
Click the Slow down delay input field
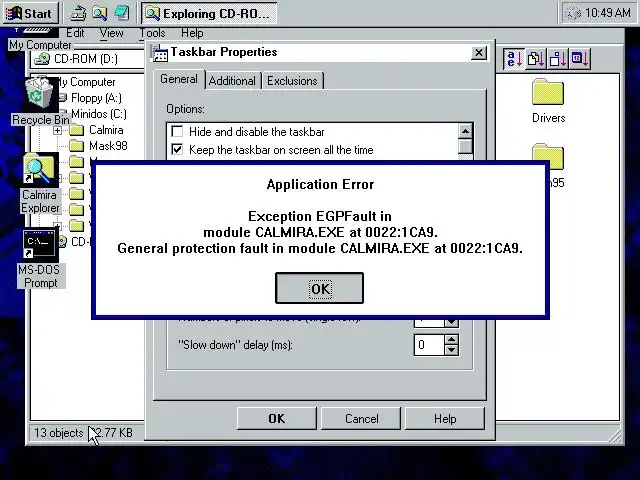click(x=429, y=345)
